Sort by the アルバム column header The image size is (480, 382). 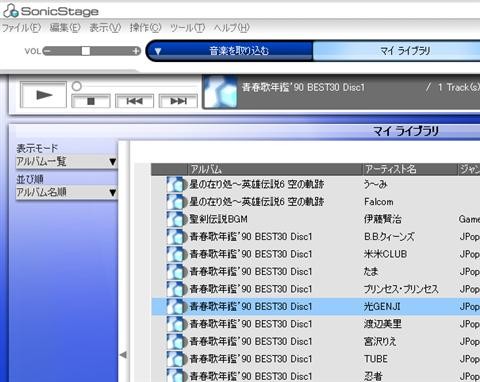click(274, 169)
